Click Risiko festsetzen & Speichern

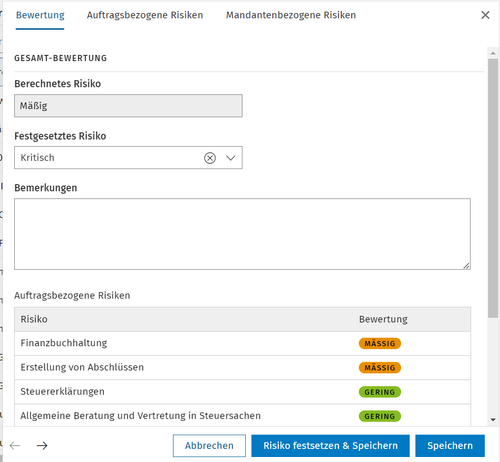pyautogui.click(x=330, y=445)
